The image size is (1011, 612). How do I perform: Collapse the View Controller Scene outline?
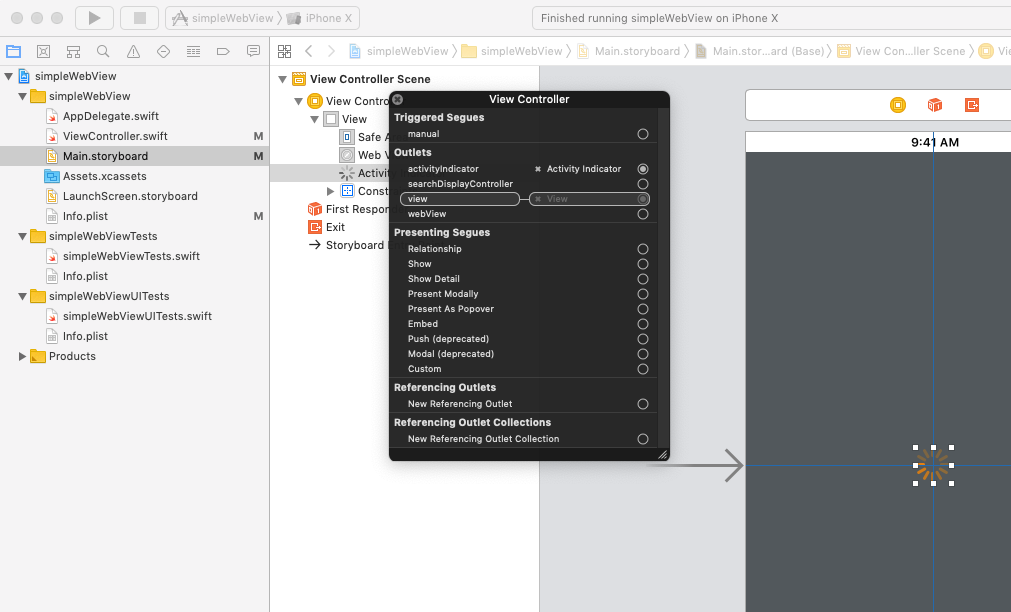(x=284, y=80)
